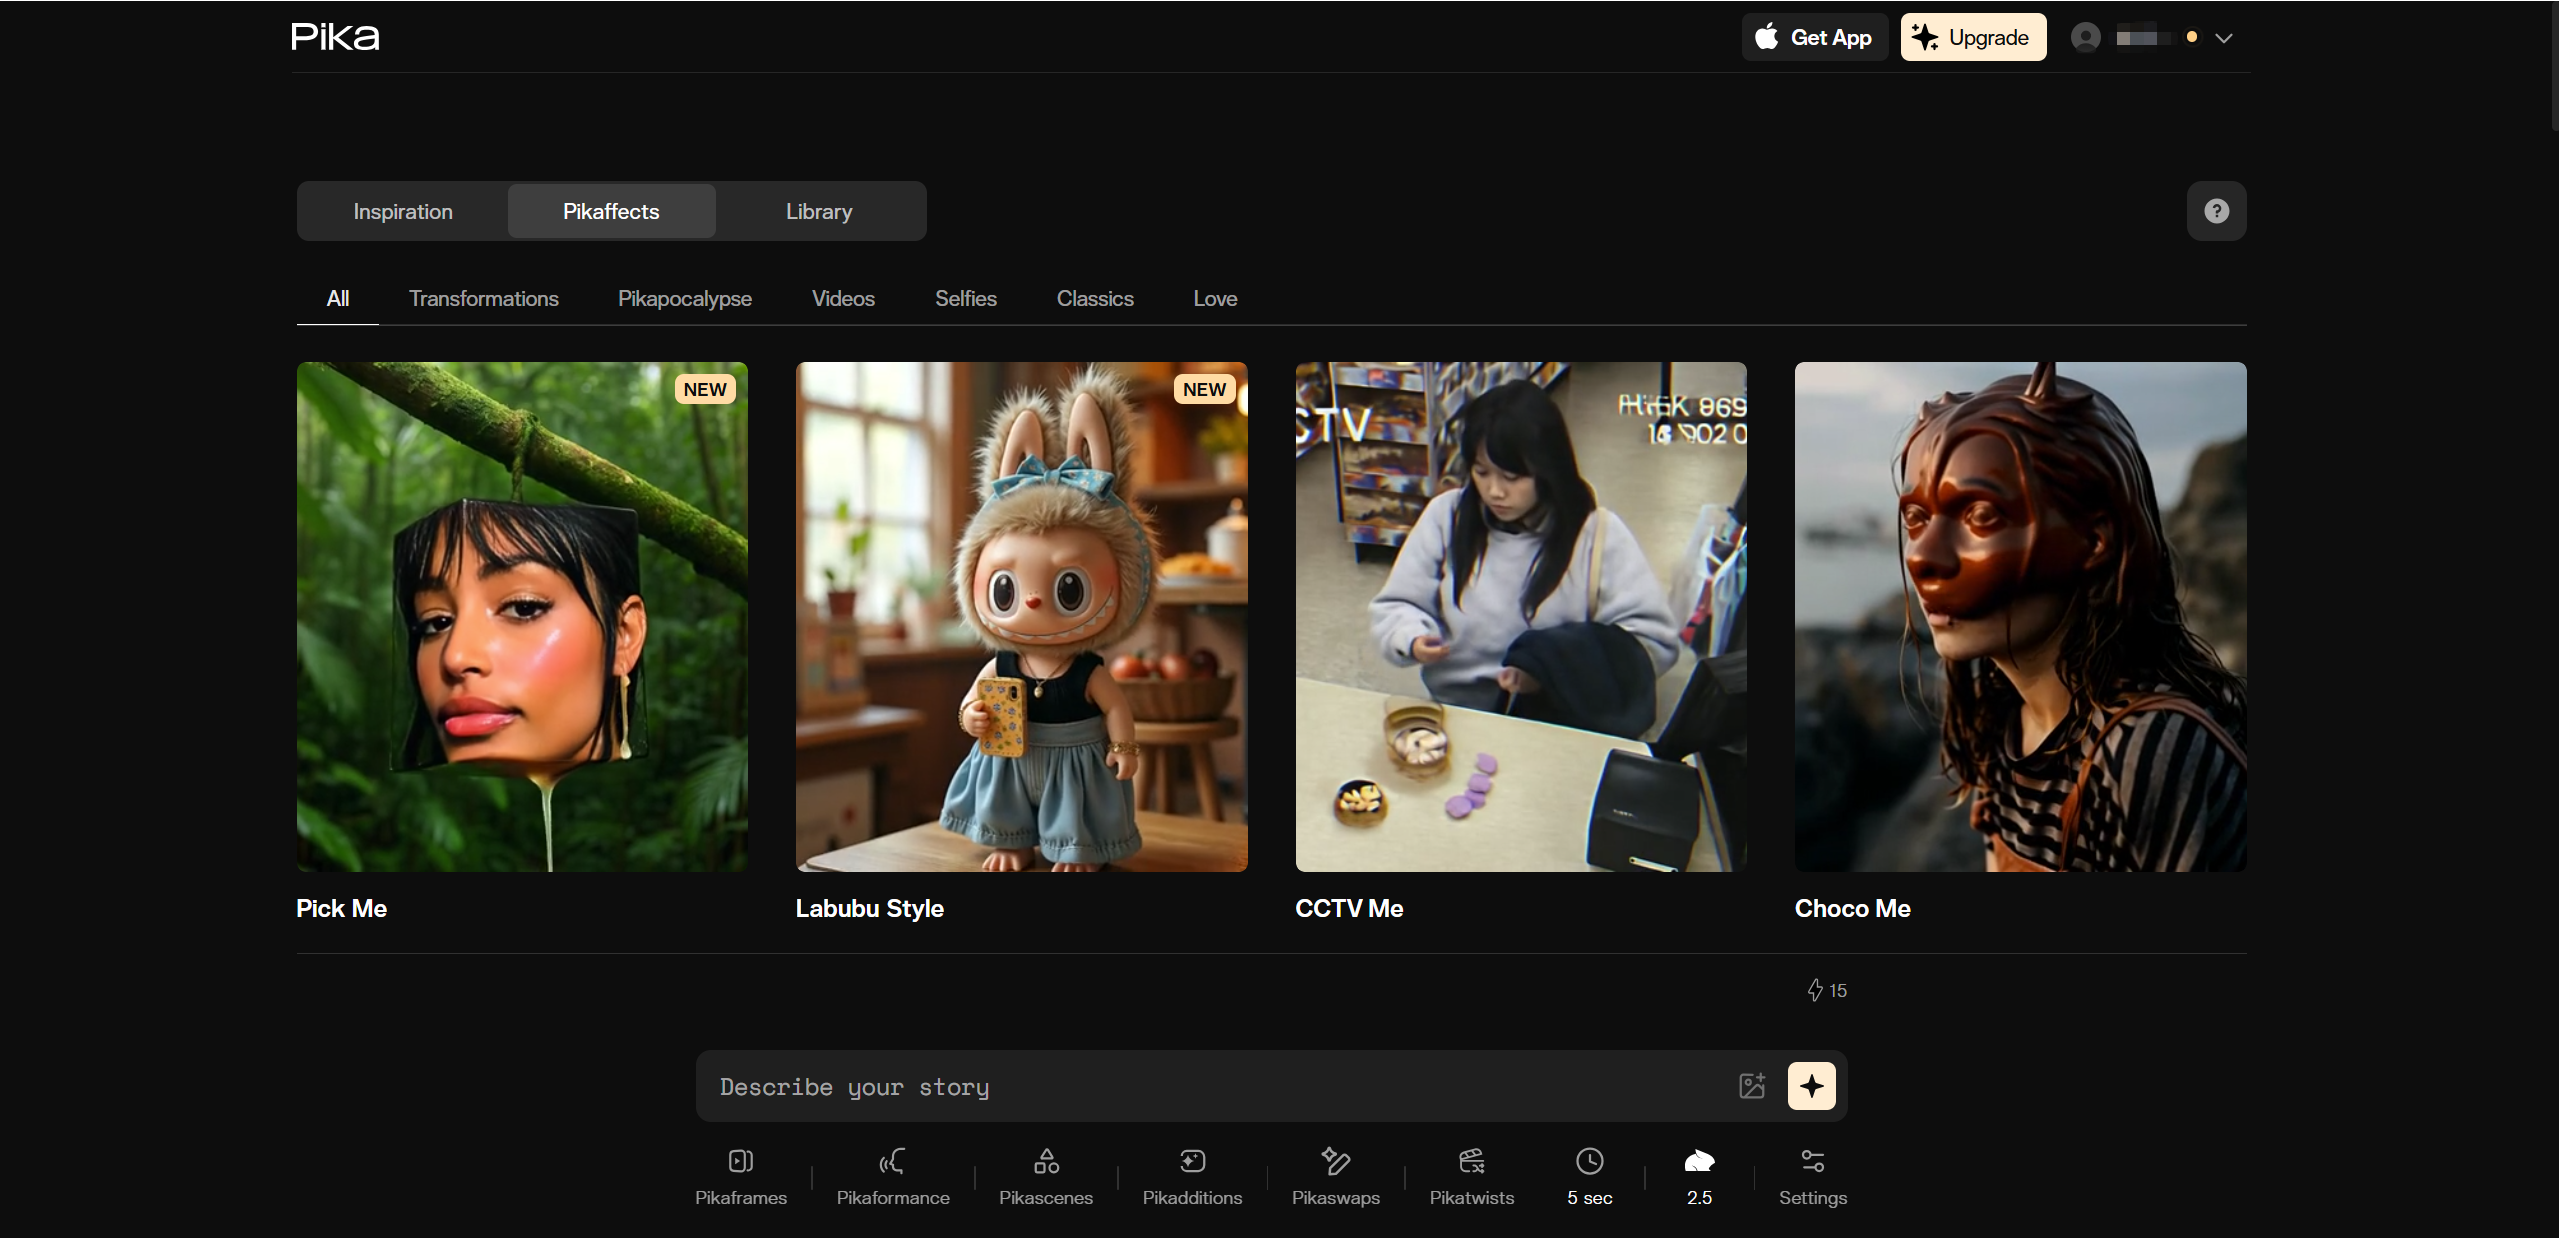Click the Get App button
The image size is (2559, 1238).
(x=1814, y=37)
